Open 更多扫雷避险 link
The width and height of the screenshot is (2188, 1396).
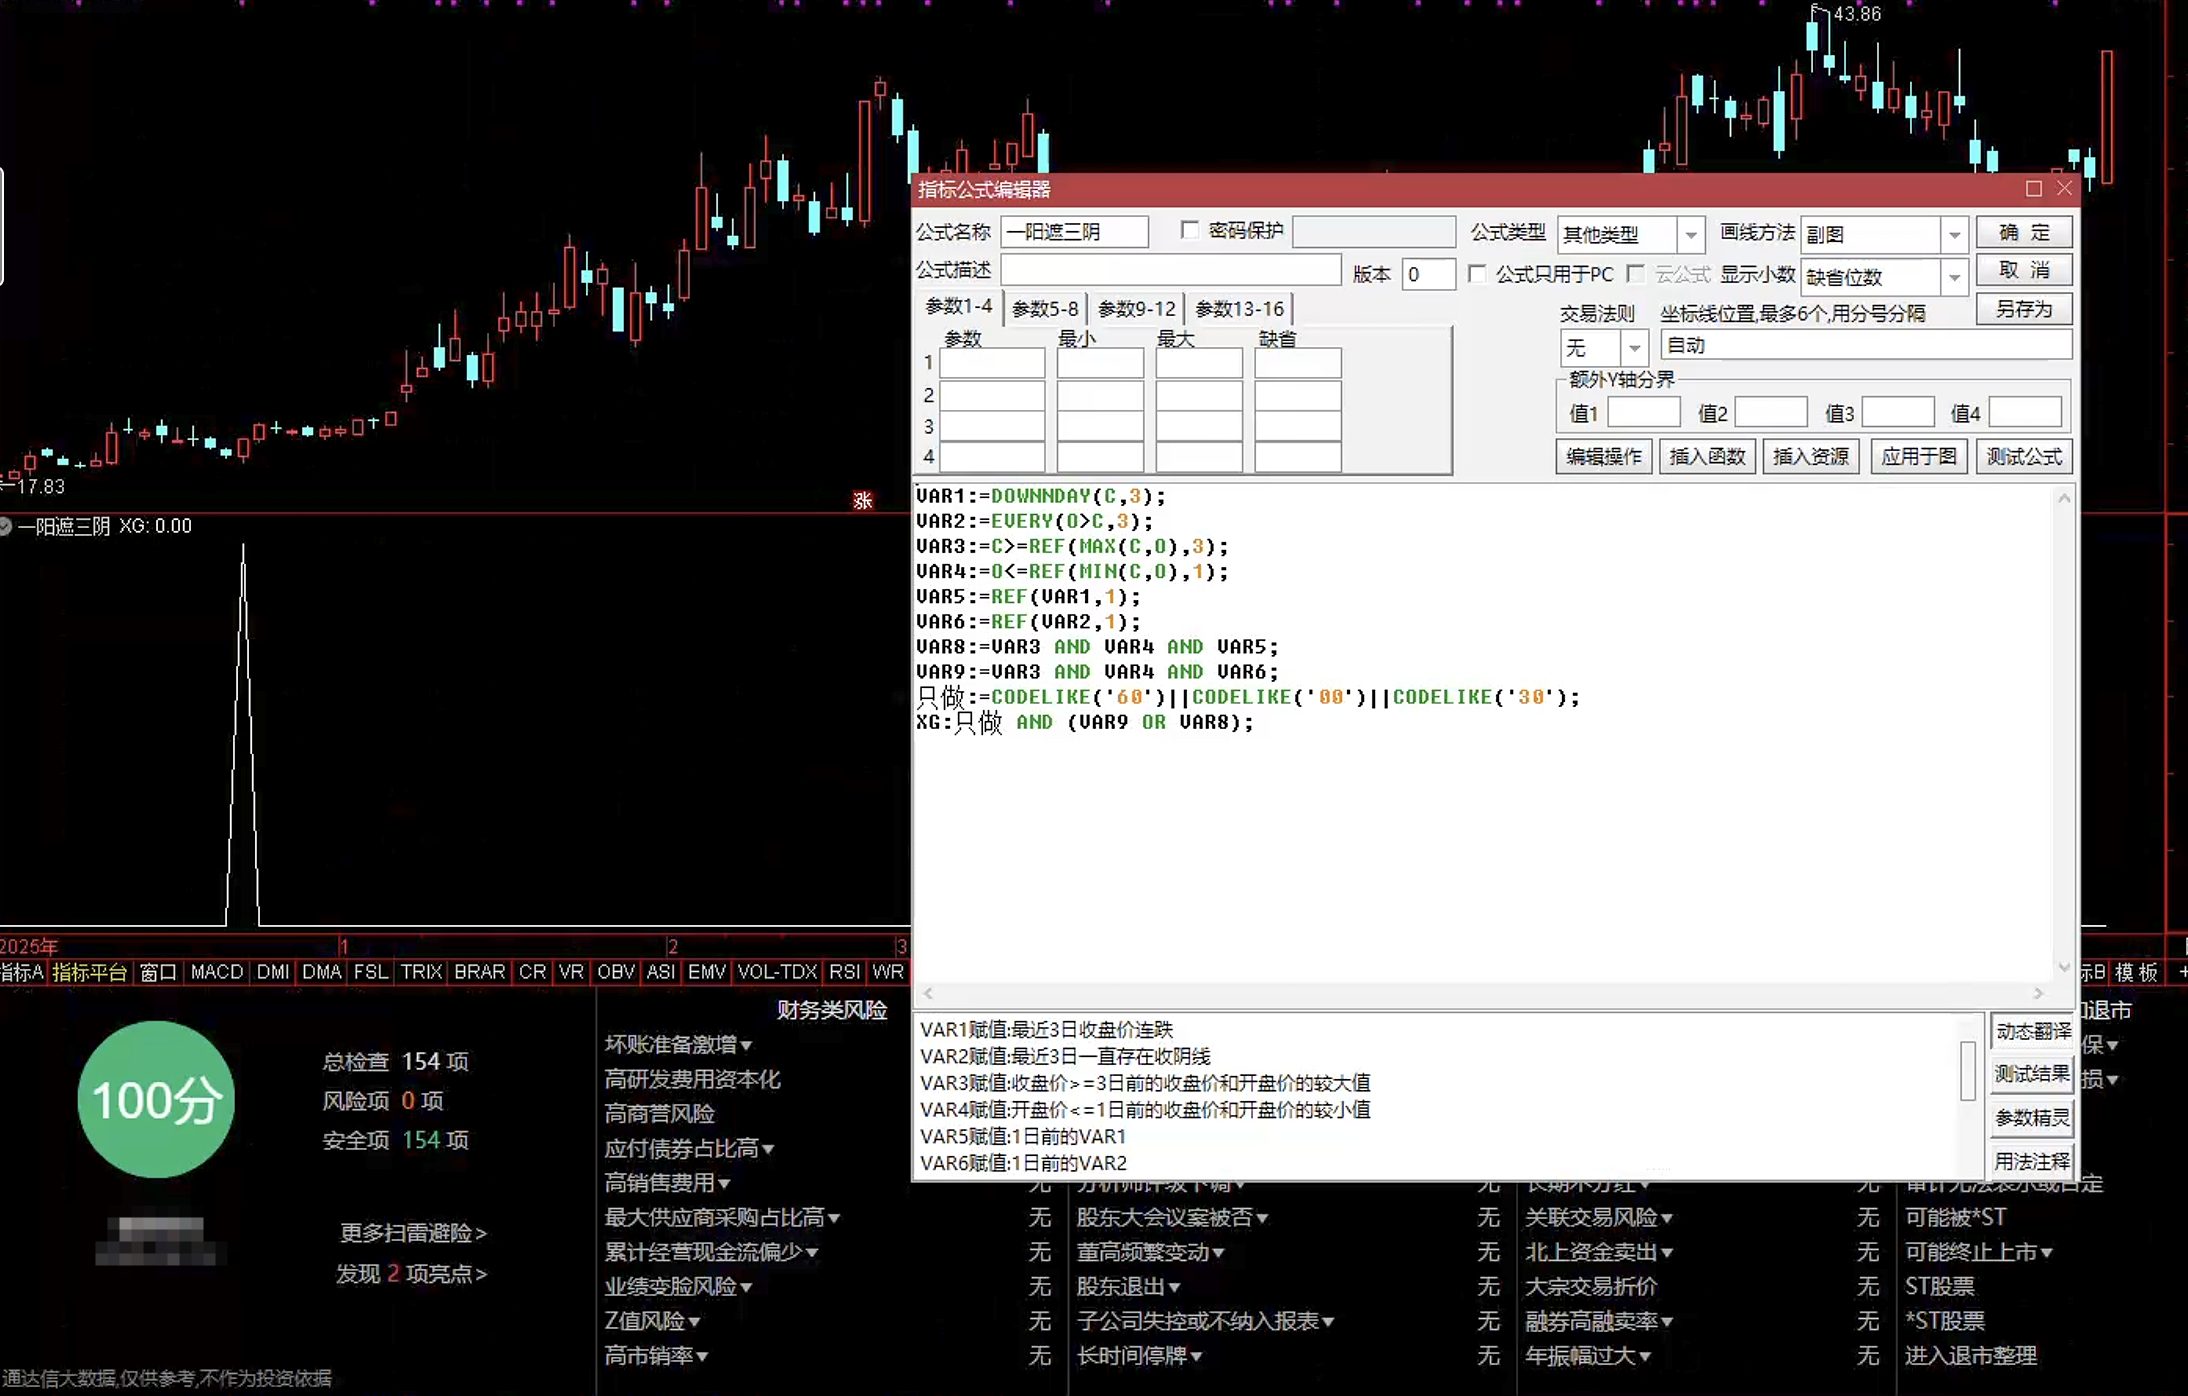coord(413,1233)
